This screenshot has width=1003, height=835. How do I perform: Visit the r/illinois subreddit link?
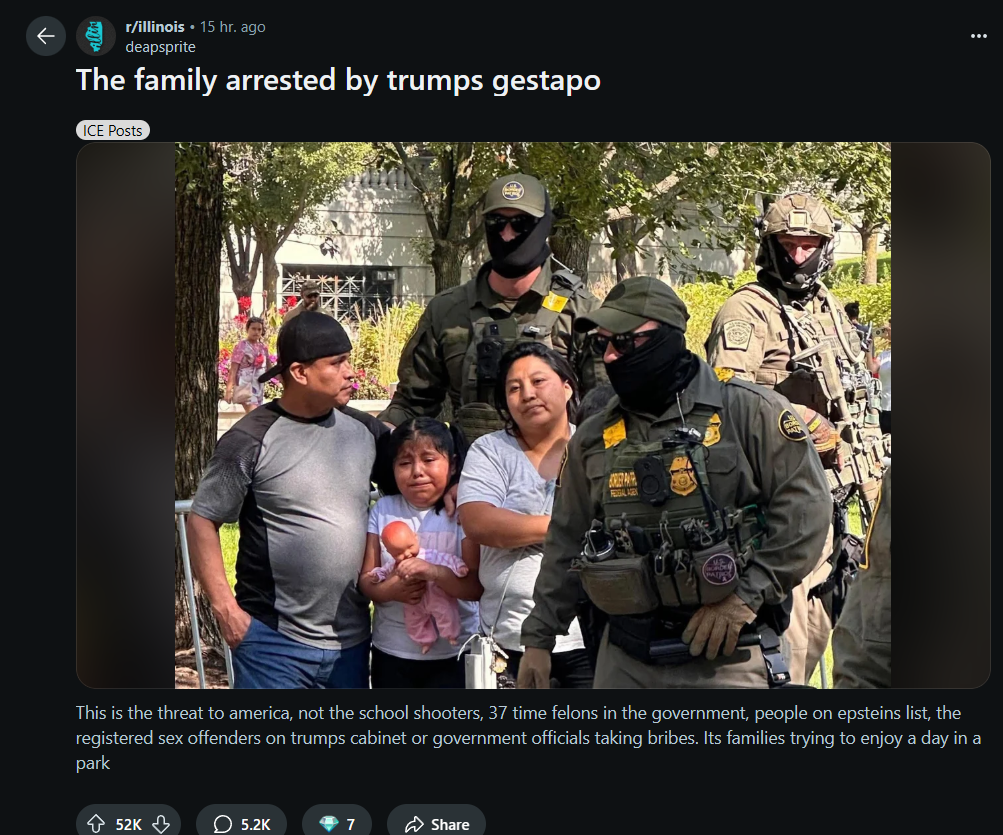(155, 27)
